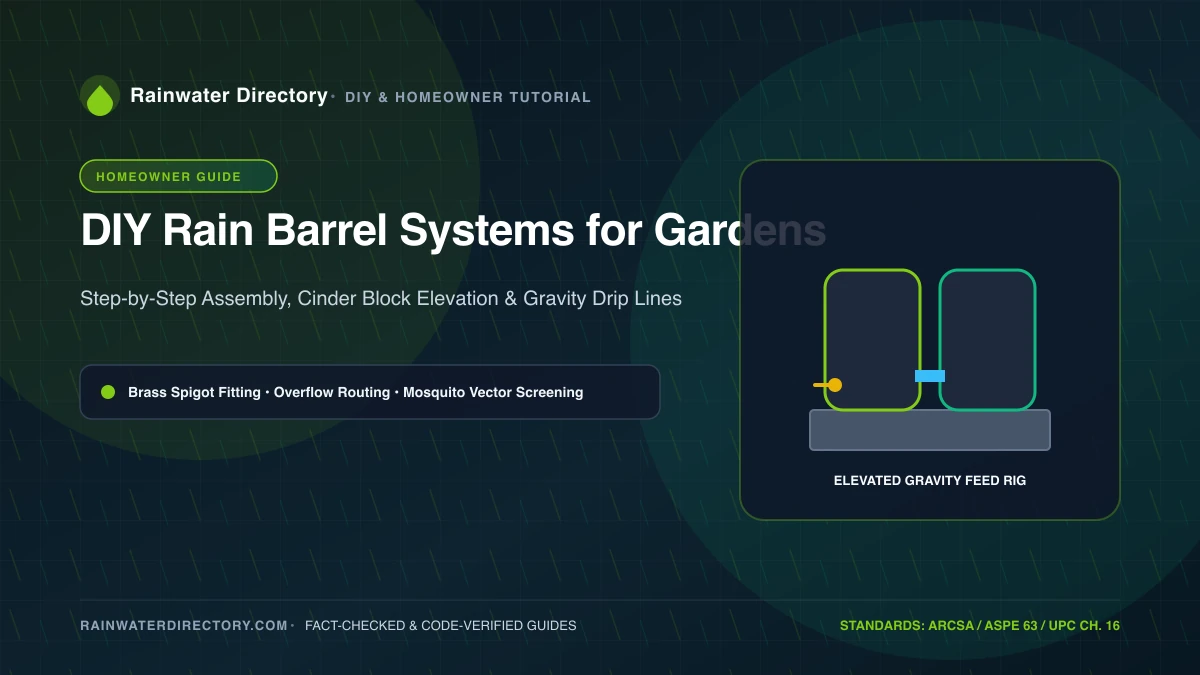Click the blue connector pipe between barrels
This screenshot has height=675, width=1200.
pyautogui.click(x=930, y=376)
